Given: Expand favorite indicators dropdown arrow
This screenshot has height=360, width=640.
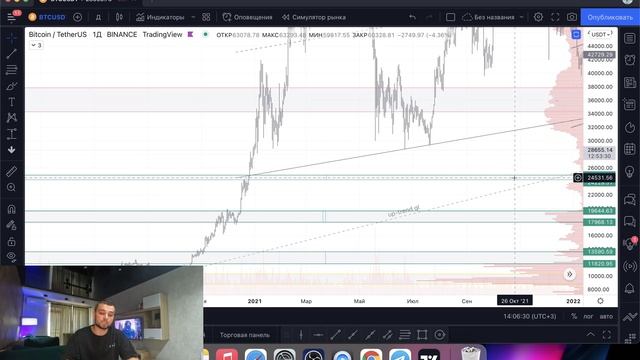Looking at the screenshot, I should [x=193, y=17].
